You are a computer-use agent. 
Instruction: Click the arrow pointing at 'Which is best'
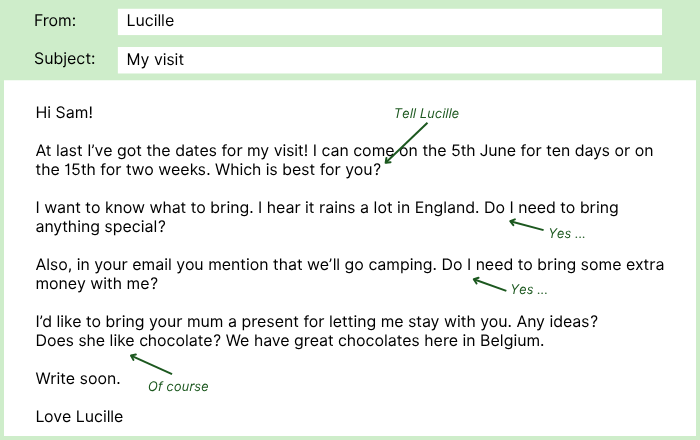tap(405, 145)
